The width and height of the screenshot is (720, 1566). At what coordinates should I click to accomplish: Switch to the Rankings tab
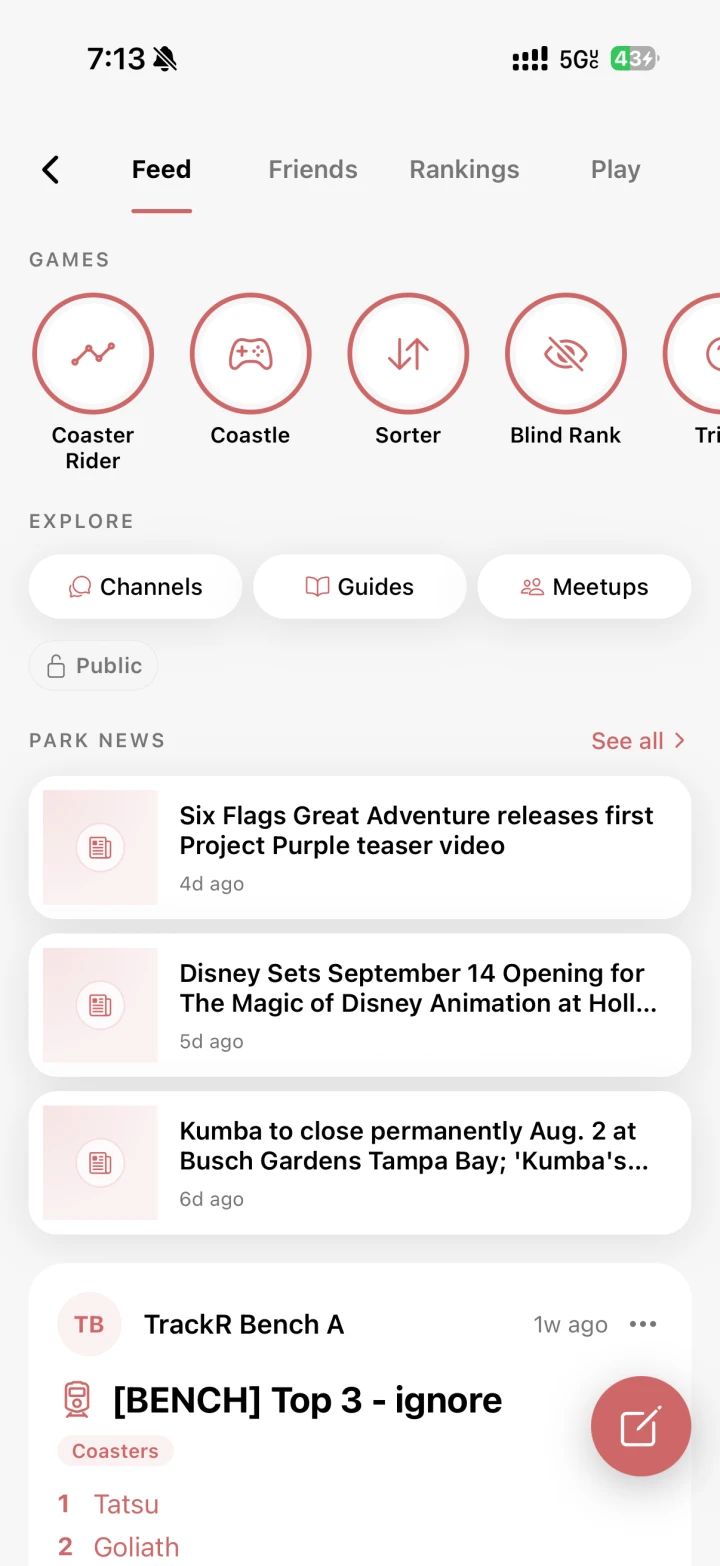point(464,170)
